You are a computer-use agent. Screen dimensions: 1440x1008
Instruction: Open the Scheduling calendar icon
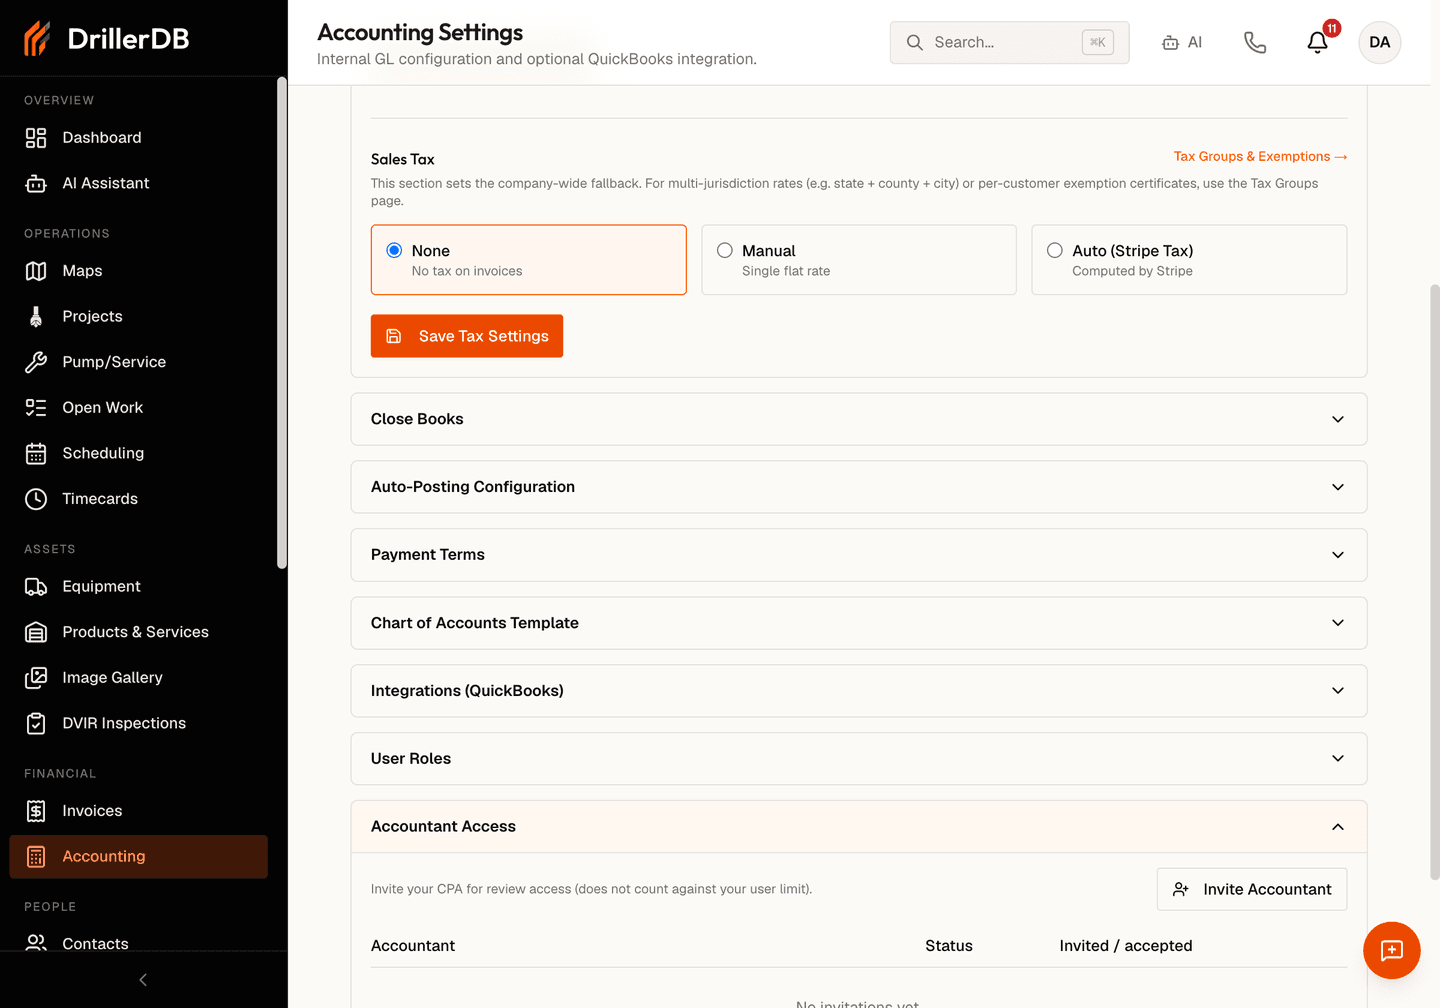36,454
